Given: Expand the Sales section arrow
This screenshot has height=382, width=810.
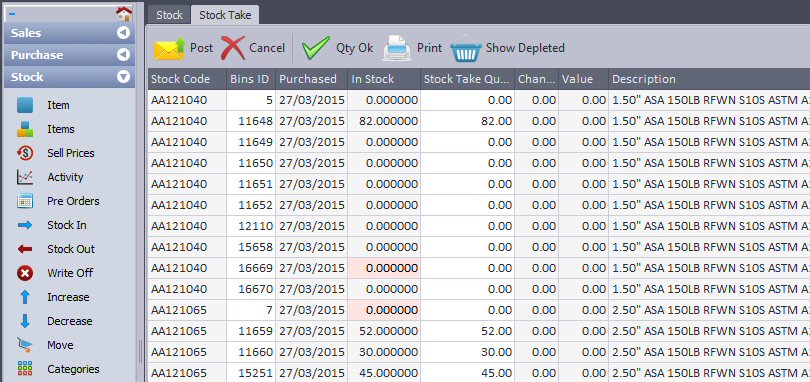Looking at the screenshot, I should pyautogui.click(x=123, y=33).
